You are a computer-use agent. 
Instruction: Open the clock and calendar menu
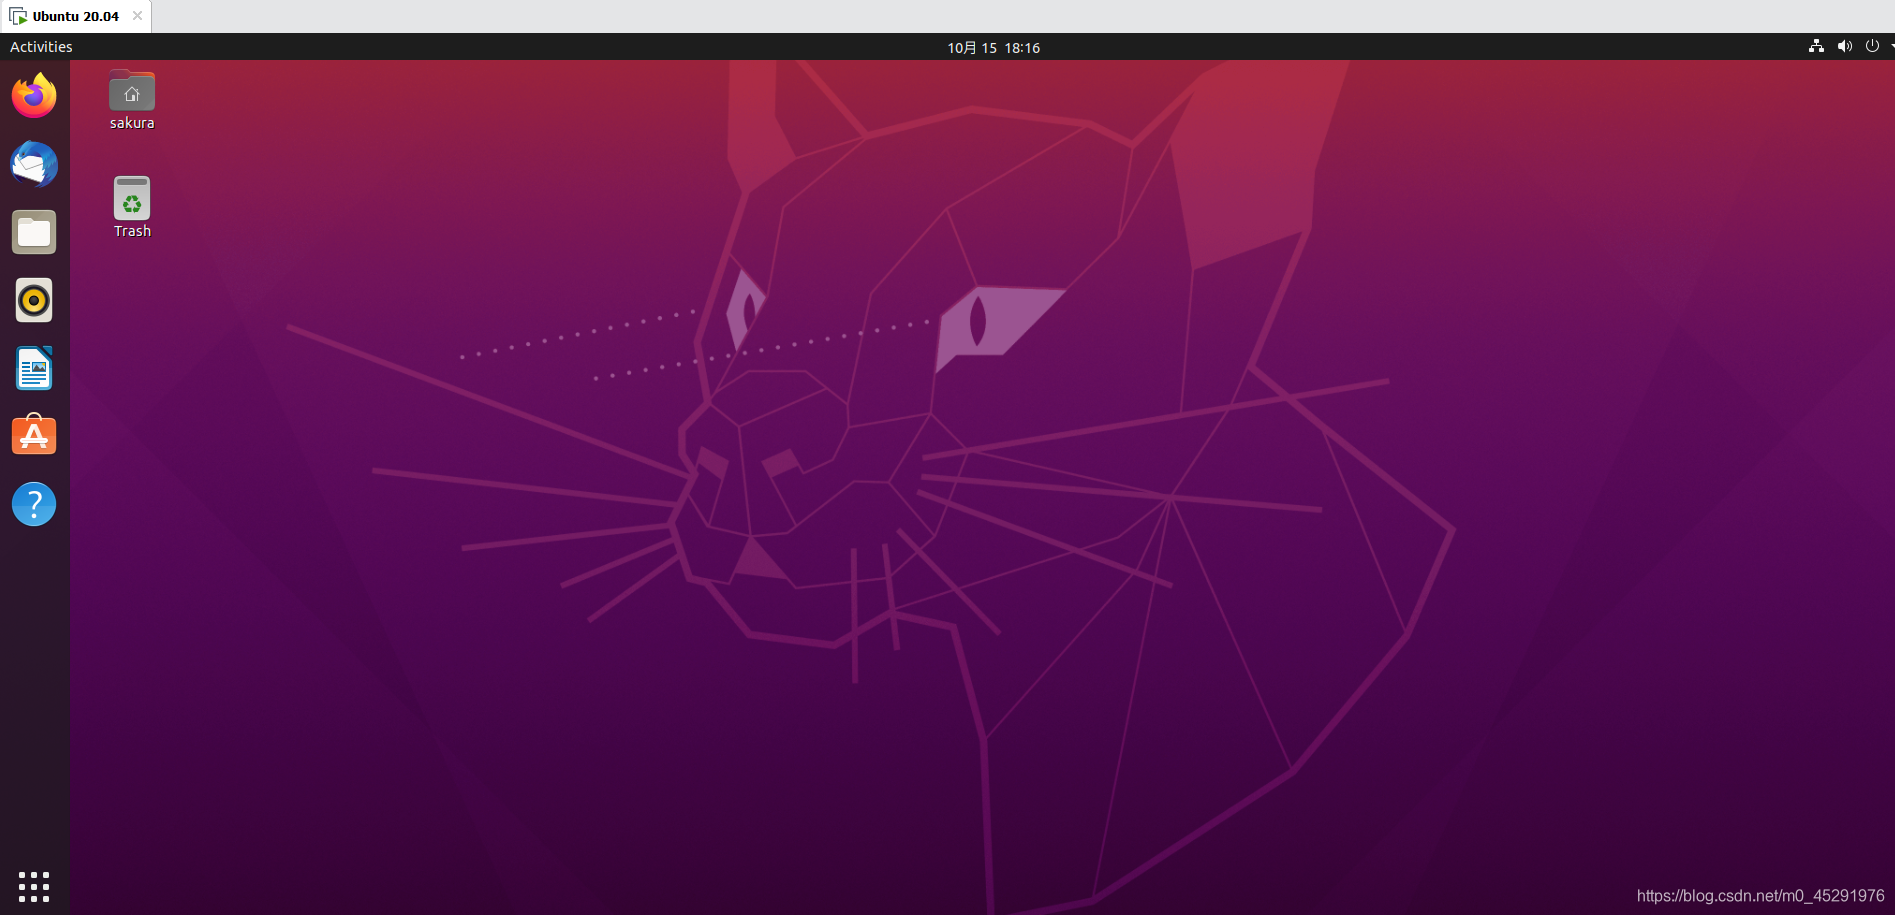993,47
